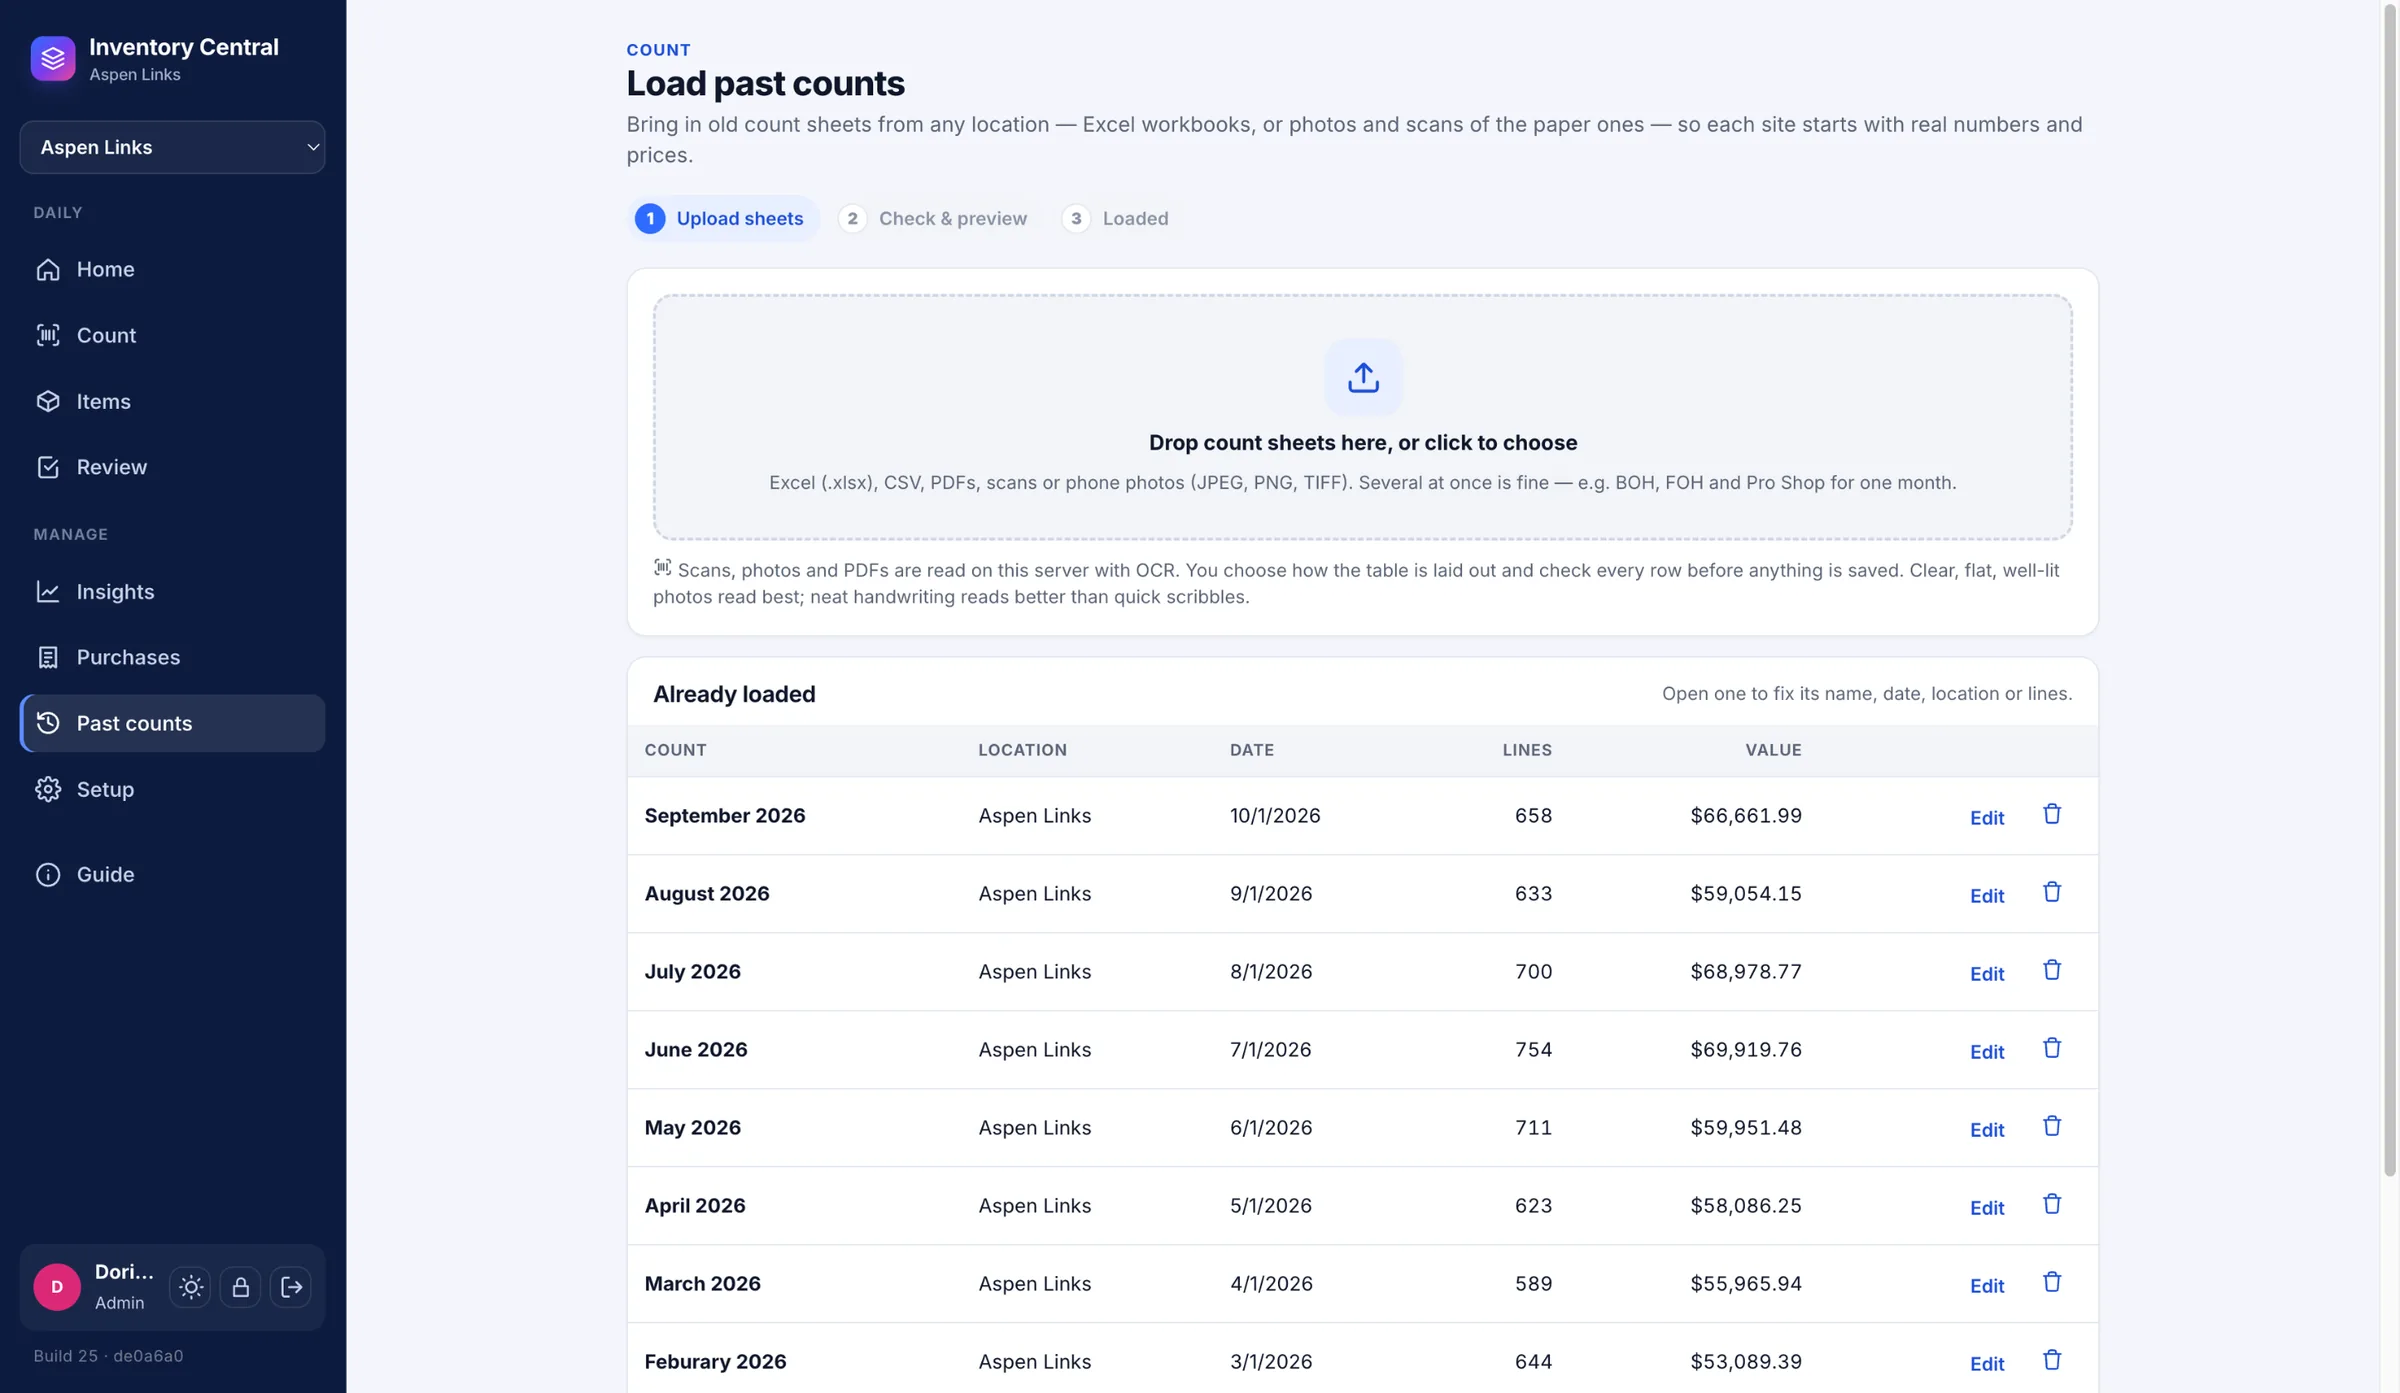Select the Check & preview step
The height and width of the screenshot is (1393, 2400).
tap(933, 218)
